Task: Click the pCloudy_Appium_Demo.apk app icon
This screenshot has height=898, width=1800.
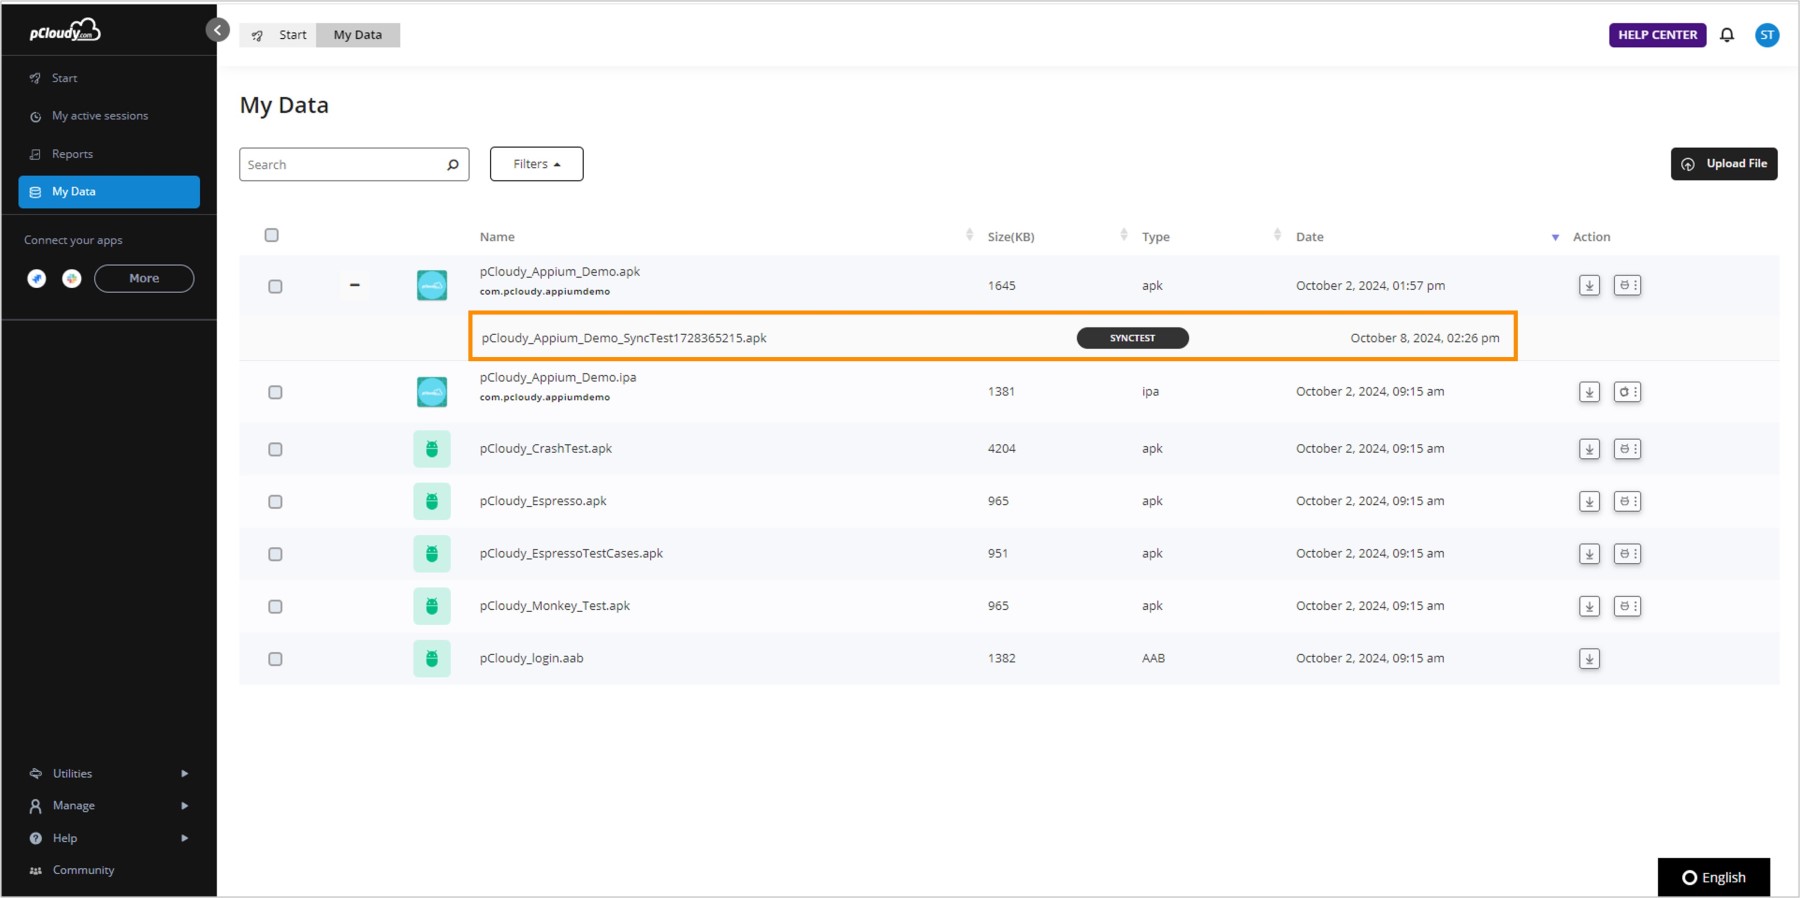Action: (432, 286)
